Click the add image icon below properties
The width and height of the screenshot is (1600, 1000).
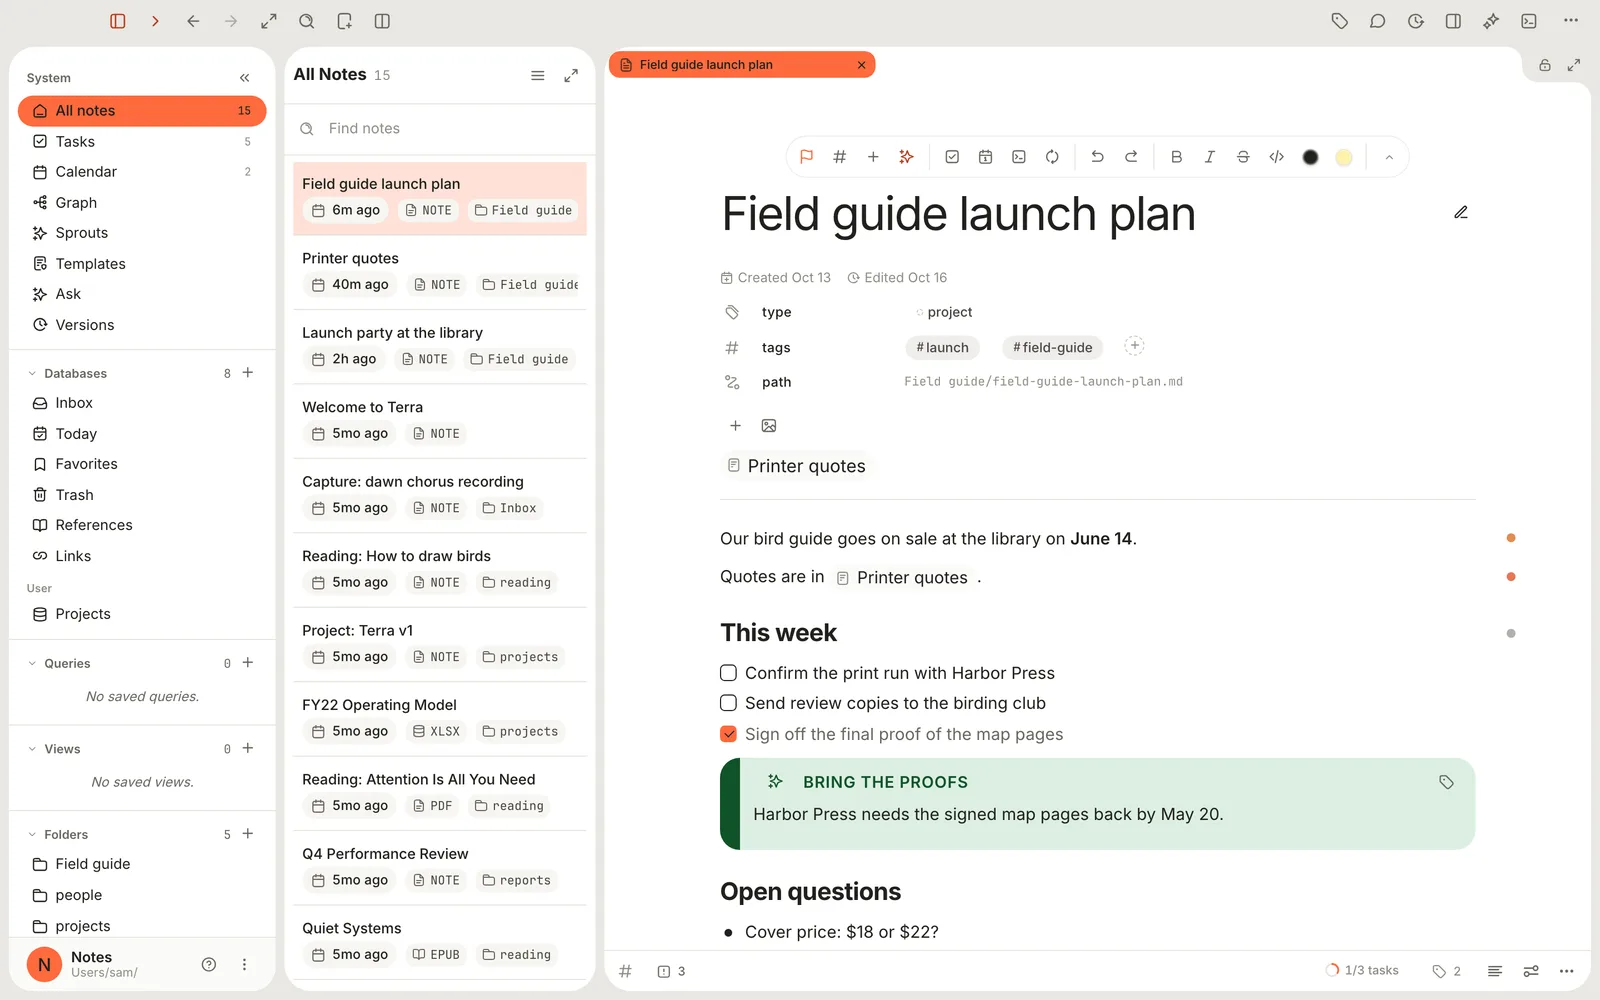click(769, 426)
